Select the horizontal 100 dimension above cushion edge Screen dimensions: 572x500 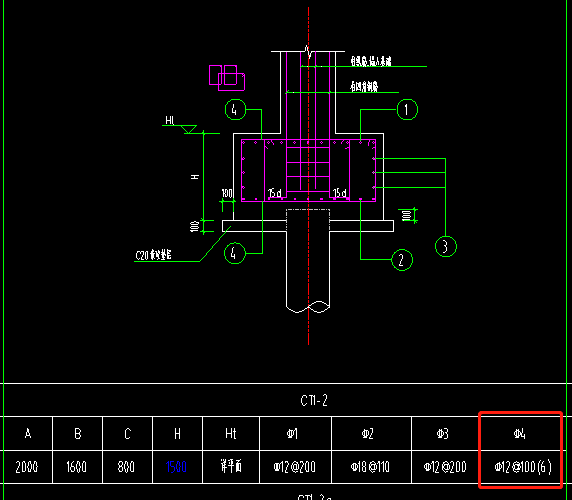pos(227,193)
